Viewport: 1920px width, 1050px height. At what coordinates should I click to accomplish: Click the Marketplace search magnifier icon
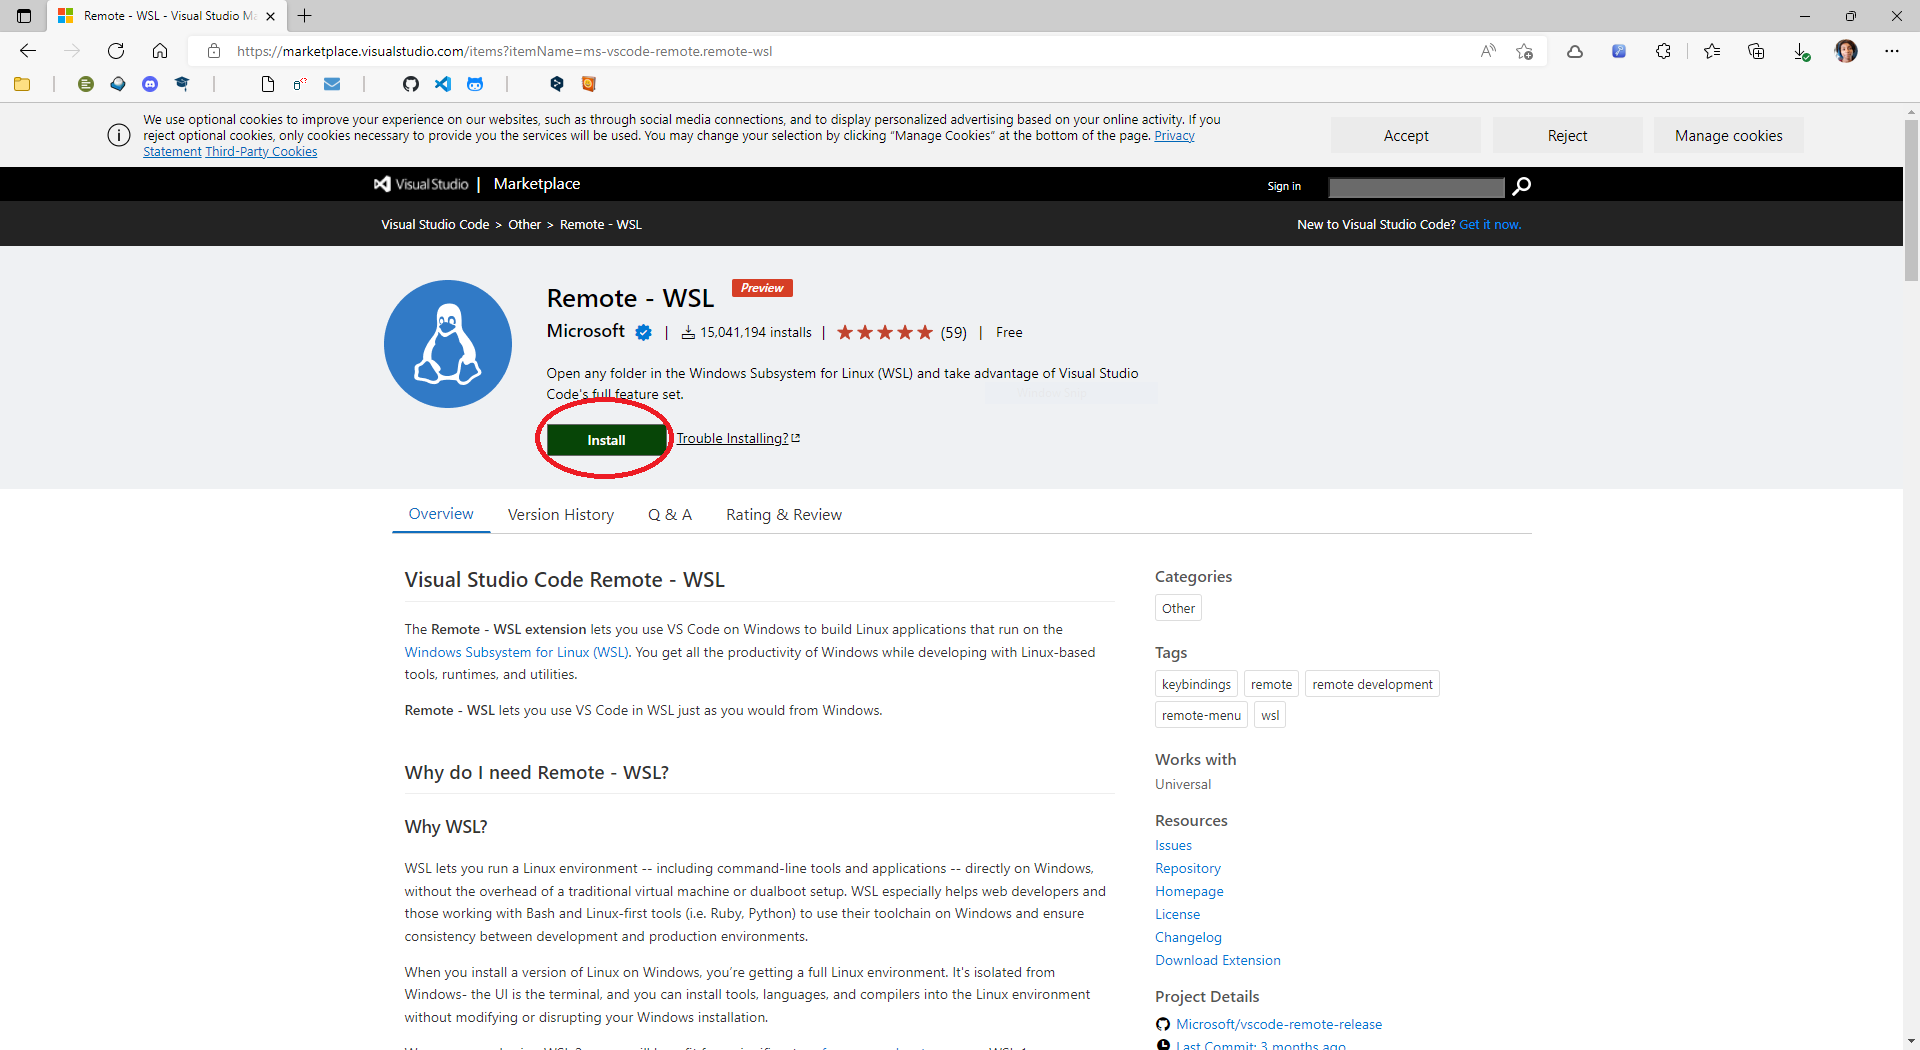pos(1522,186)
